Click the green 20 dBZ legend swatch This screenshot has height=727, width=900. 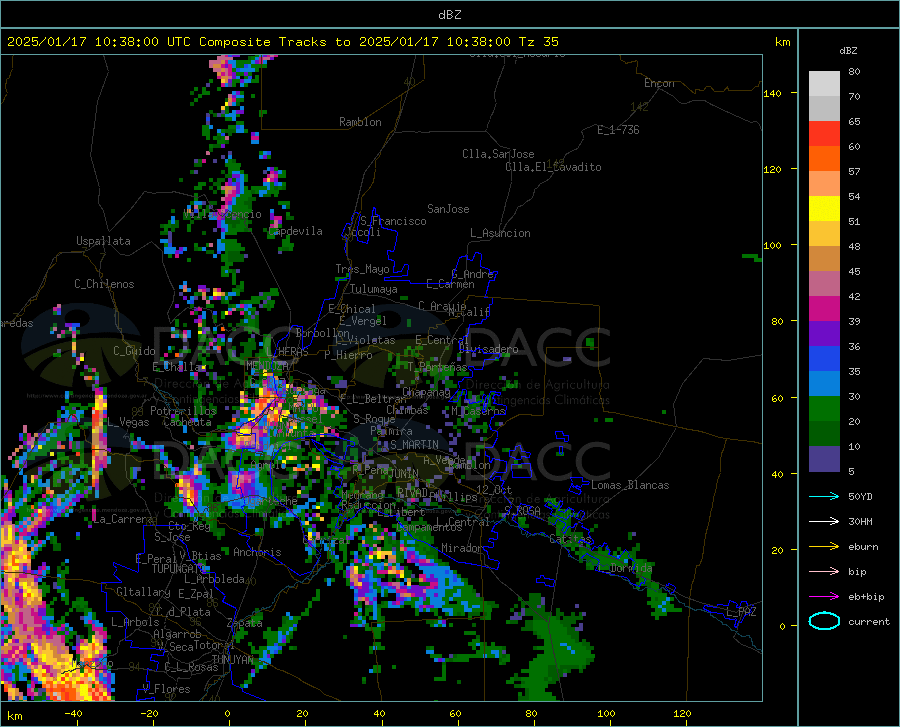[824, 409]
